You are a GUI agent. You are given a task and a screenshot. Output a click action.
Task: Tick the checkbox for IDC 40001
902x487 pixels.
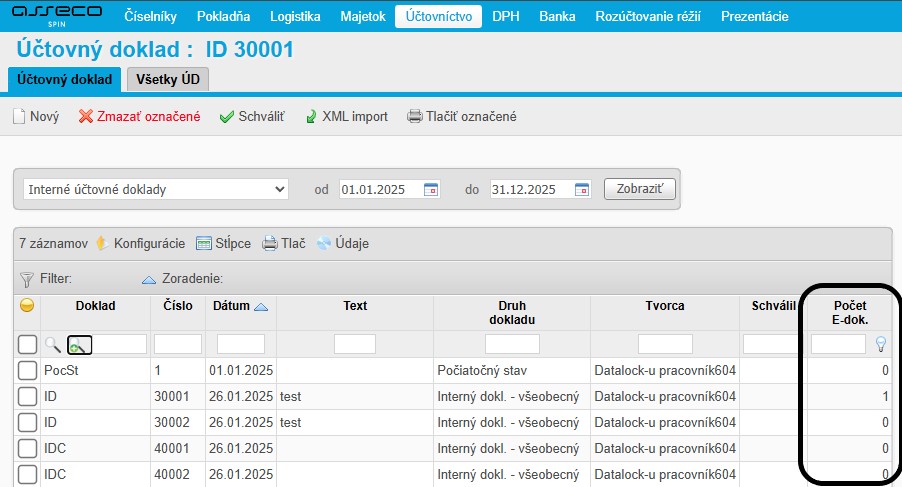pos(27,449)
